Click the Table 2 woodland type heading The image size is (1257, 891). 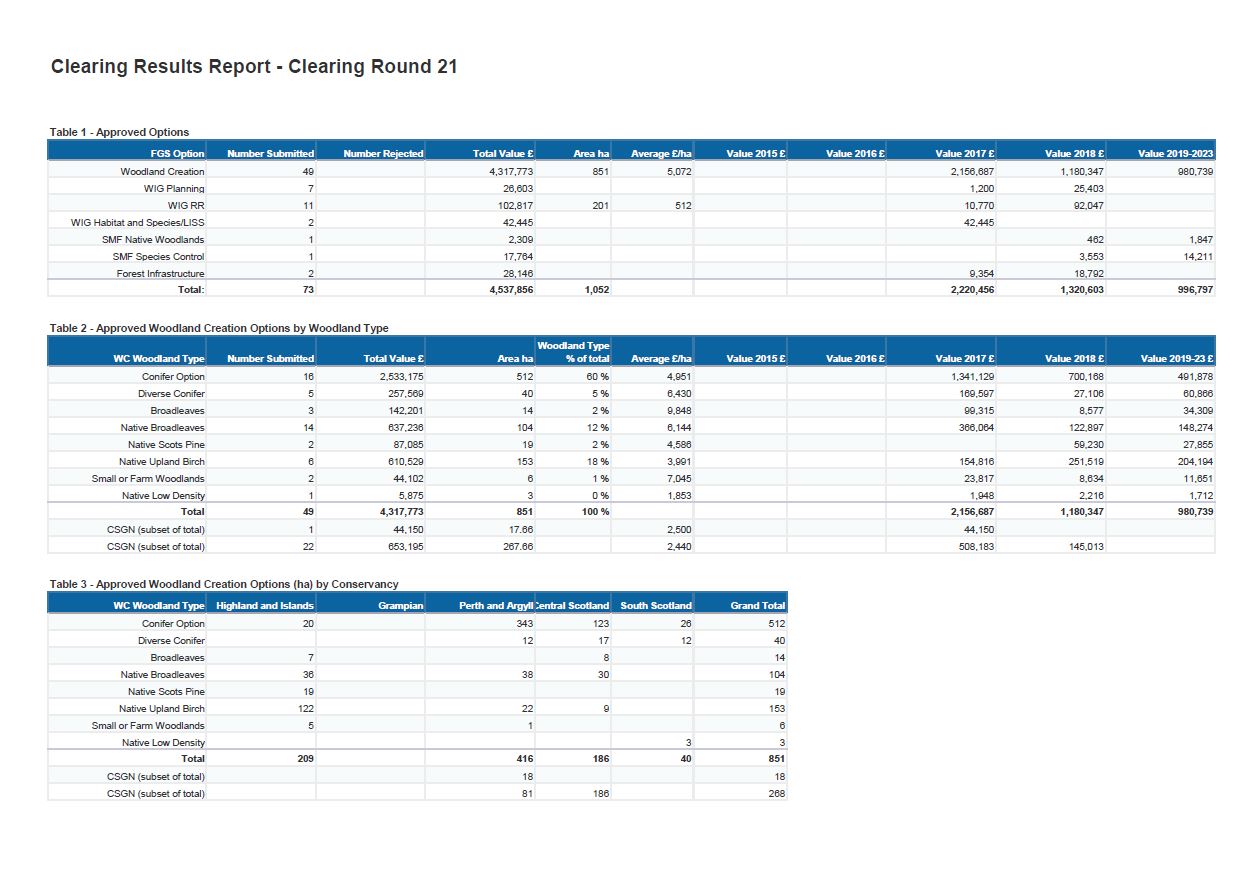point(219,328)
